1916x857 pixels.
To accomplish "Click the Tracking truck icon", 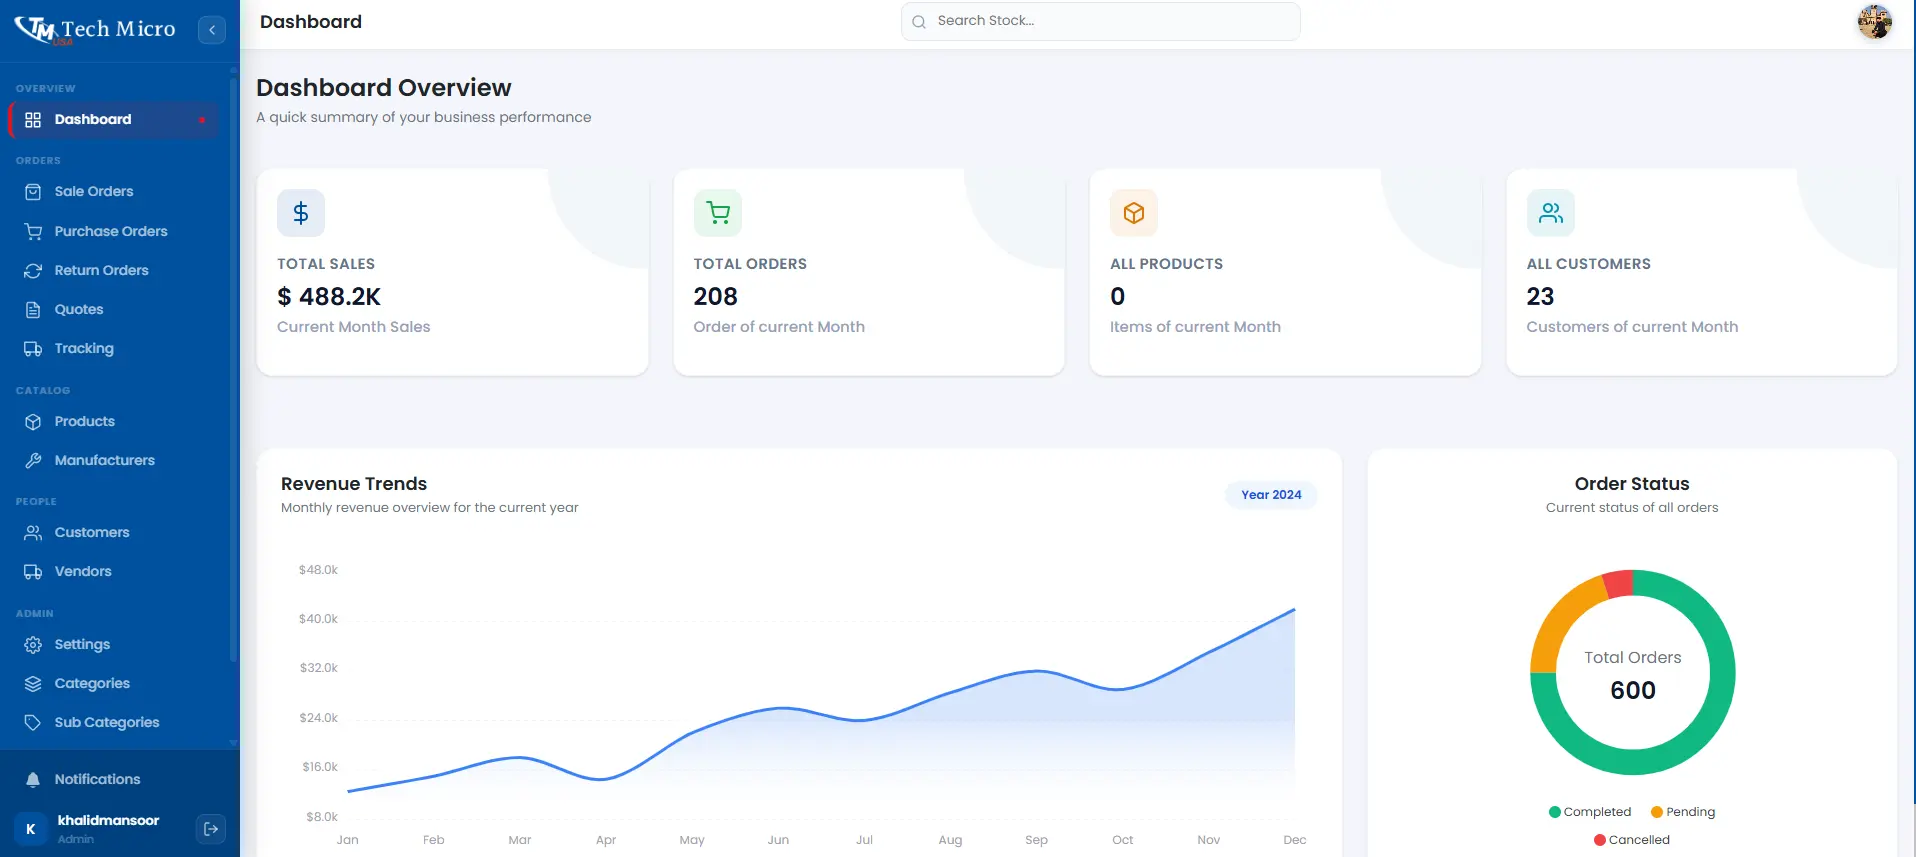I will tap(33, 349).
